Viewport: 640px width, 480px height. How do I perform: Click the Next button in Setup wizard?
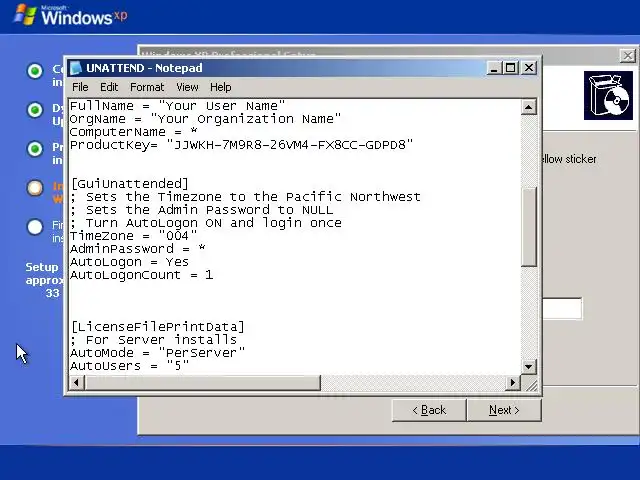(504, 410)
